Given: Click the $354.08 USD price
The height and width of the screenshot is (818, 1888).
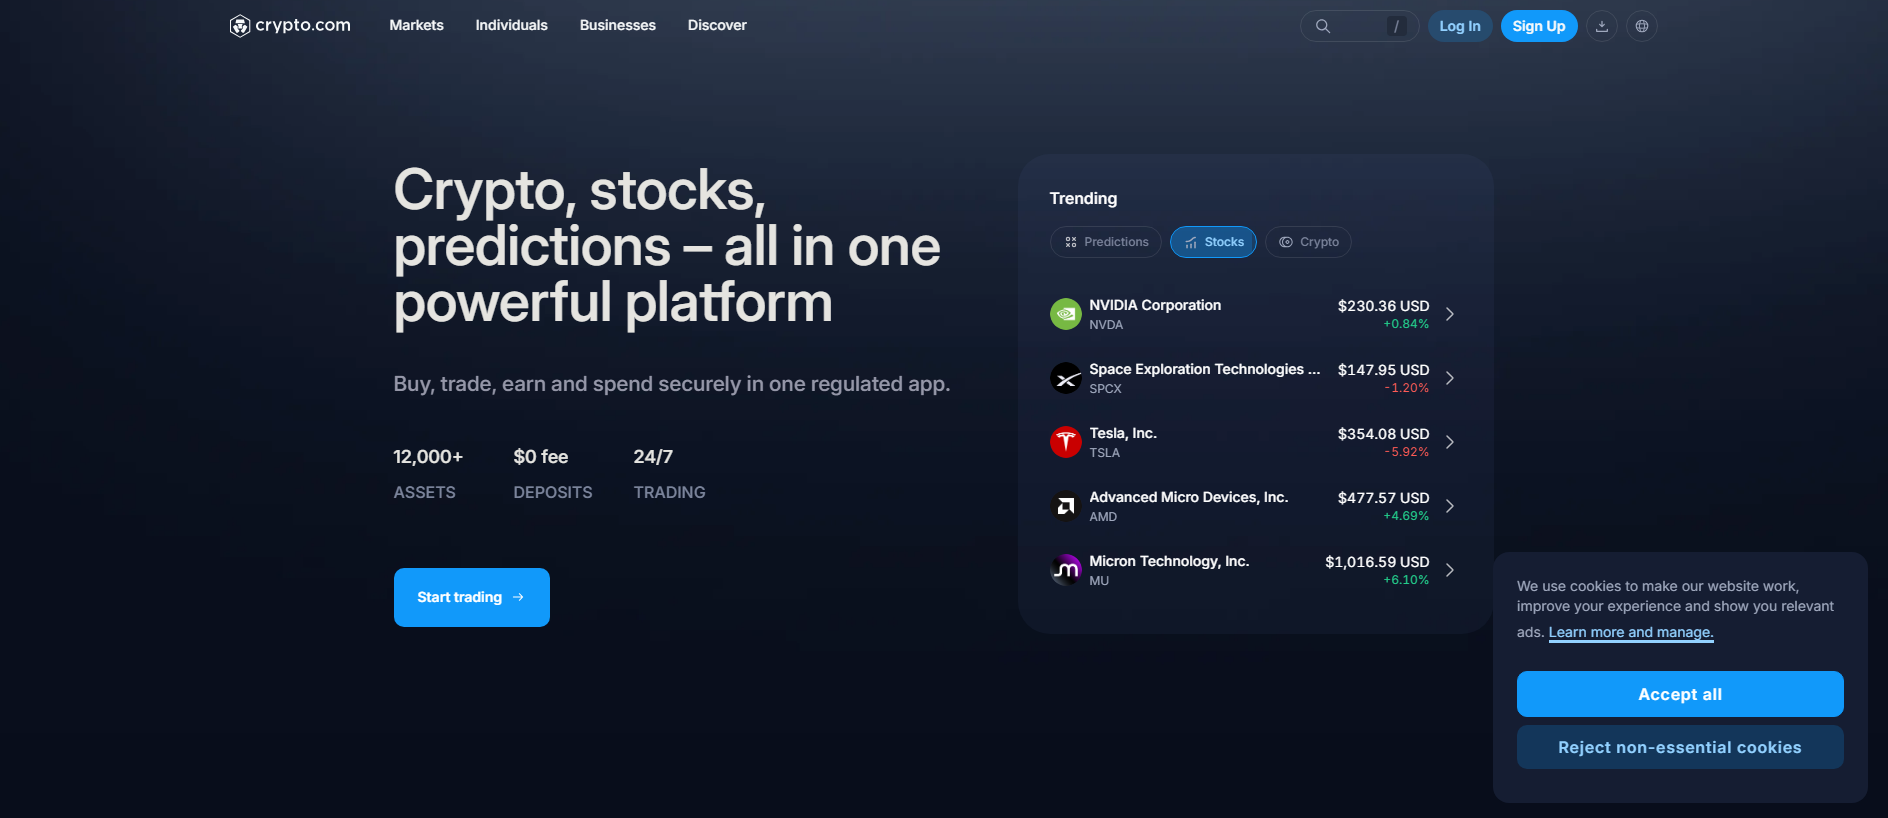Looking at the screenshot, I should 1384,434.
